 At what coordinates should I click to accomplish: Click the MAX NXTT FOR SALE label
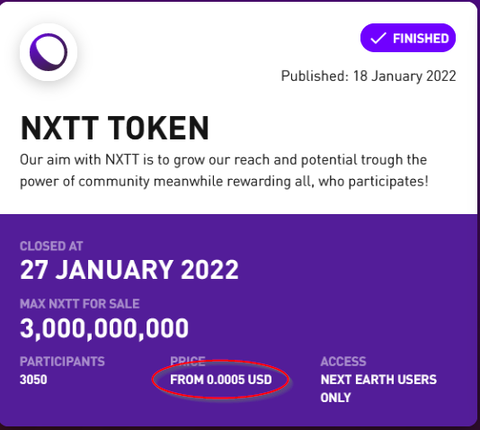point(80,304)
